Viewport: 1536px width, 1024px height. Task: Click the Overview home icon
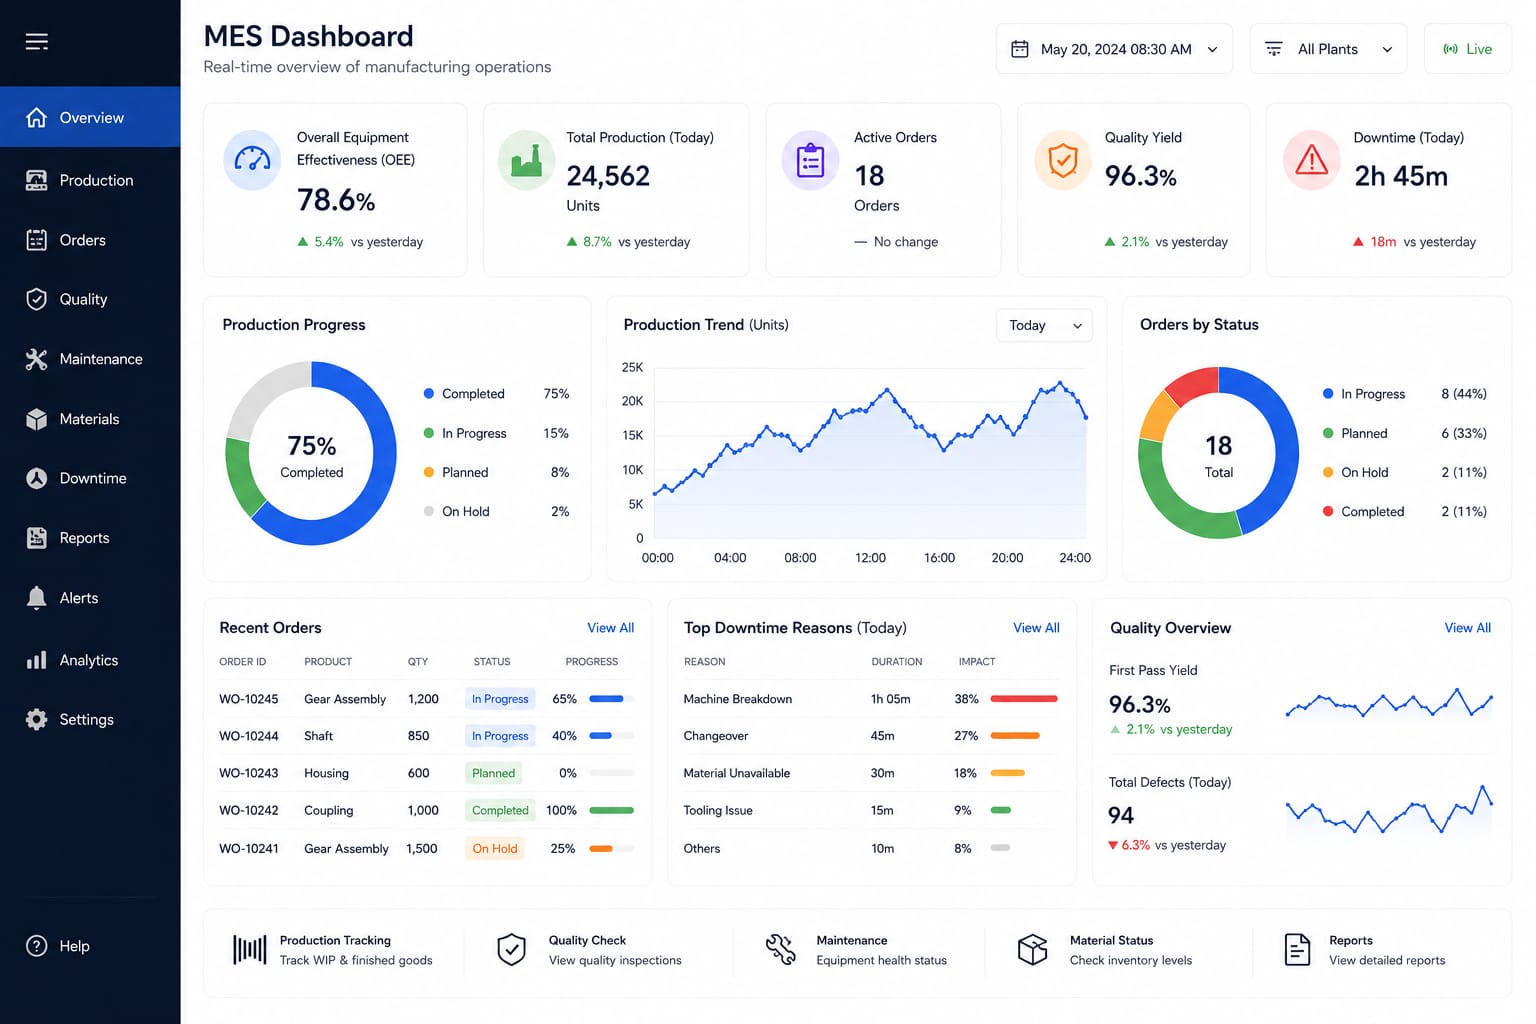tap(36, 117)
